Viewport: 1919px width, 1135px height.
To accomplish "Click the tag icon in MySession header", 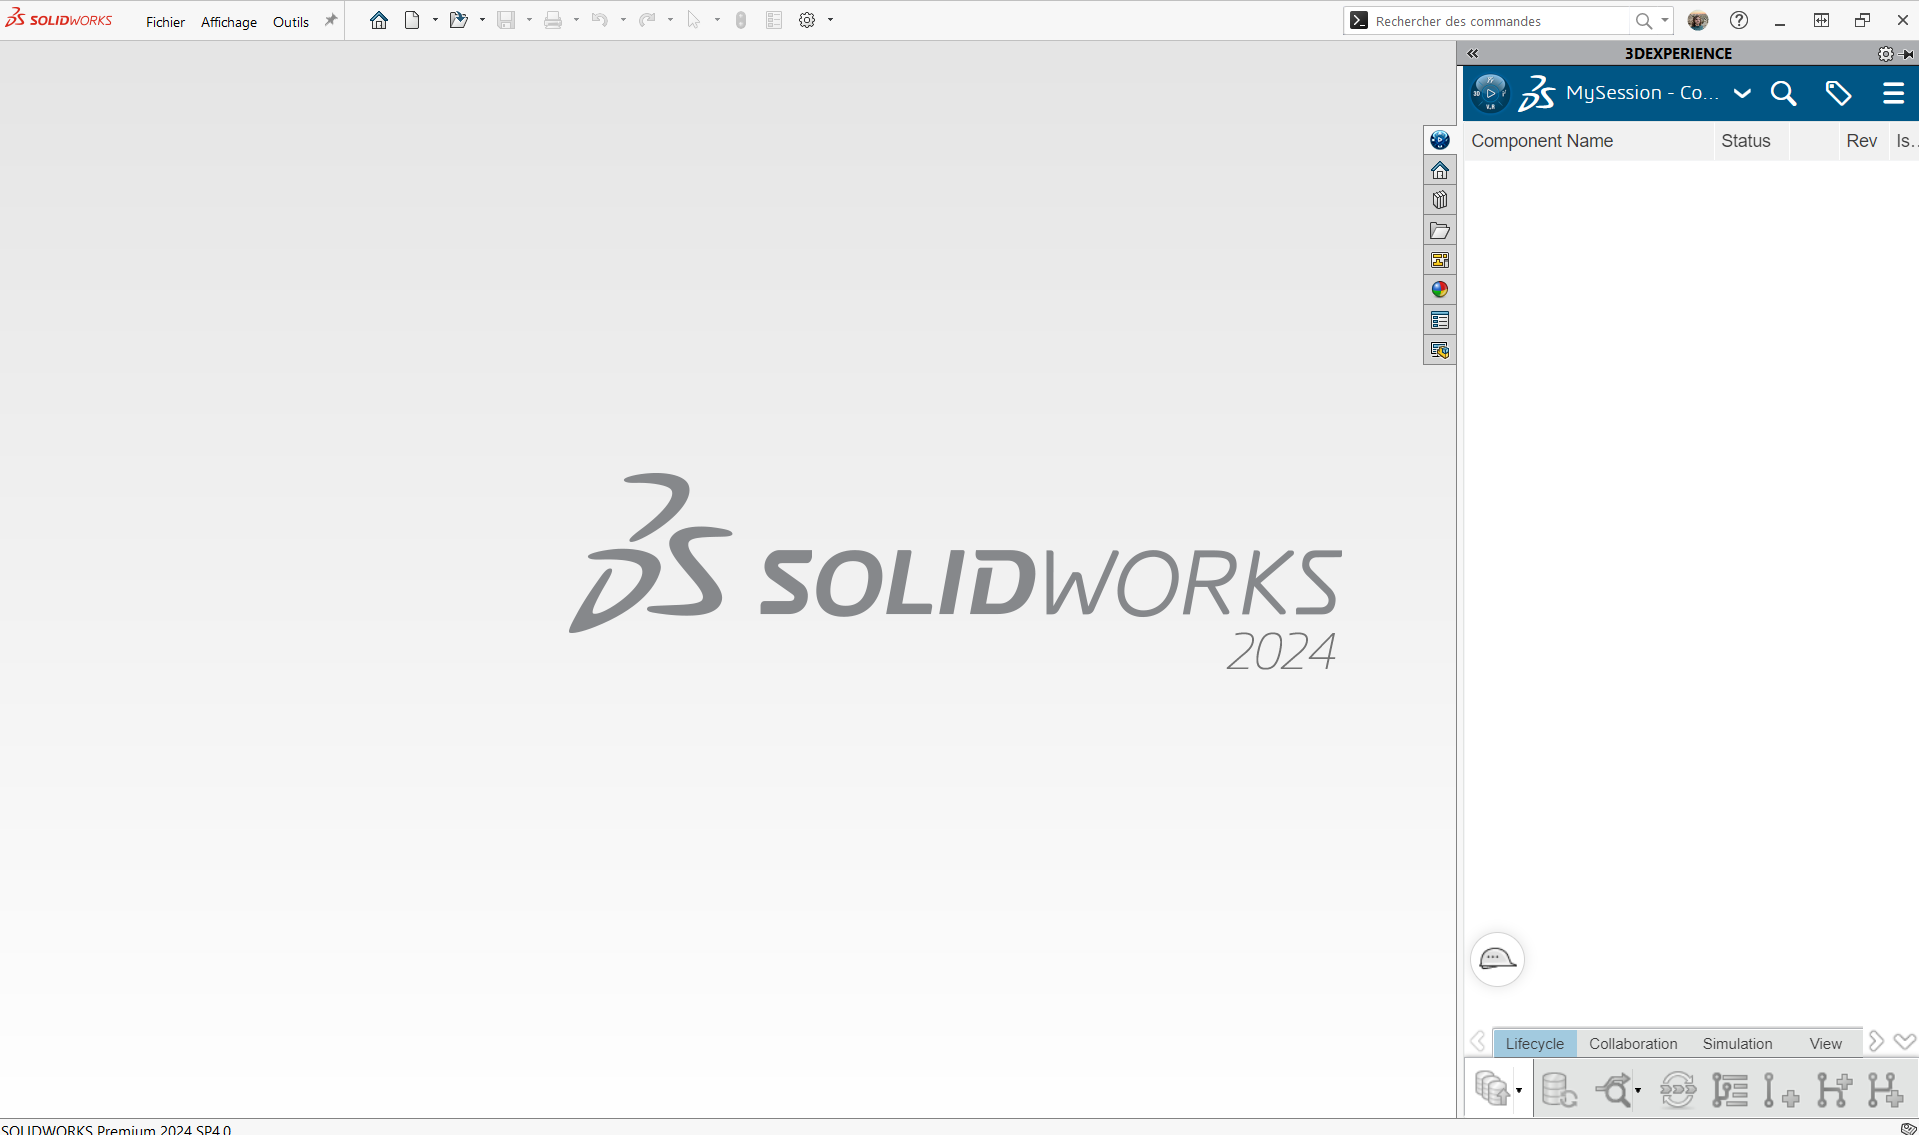I will (1838, 93).
